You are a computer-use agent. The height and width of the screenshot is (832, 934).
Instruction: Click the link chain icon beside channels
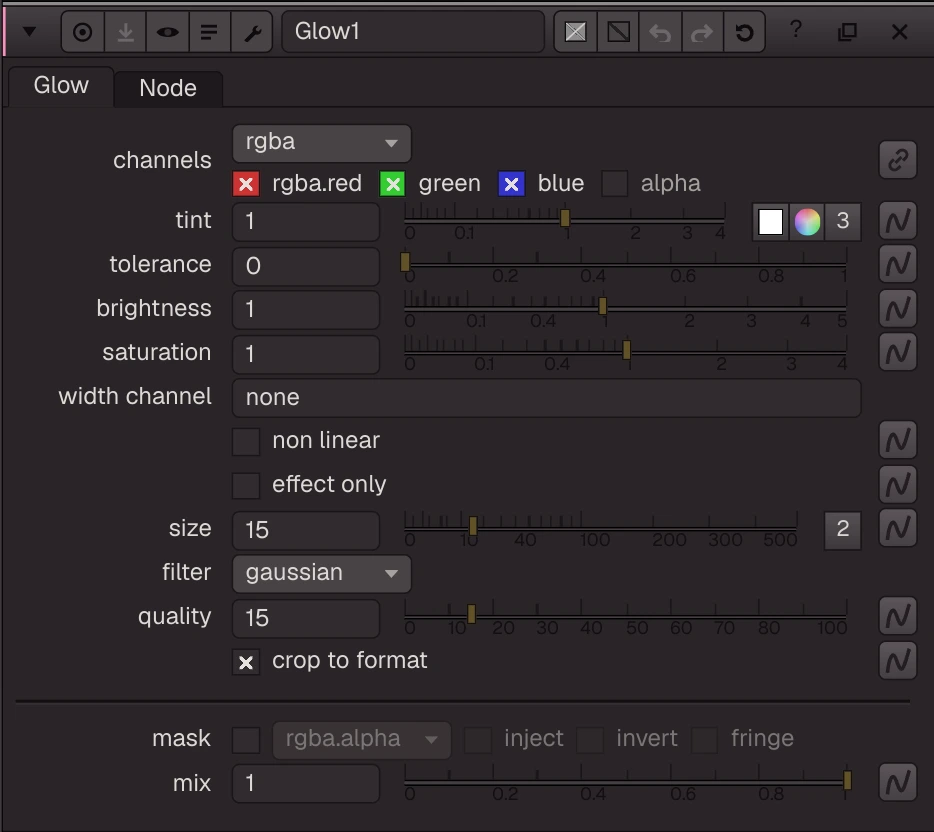pos(898,160)
